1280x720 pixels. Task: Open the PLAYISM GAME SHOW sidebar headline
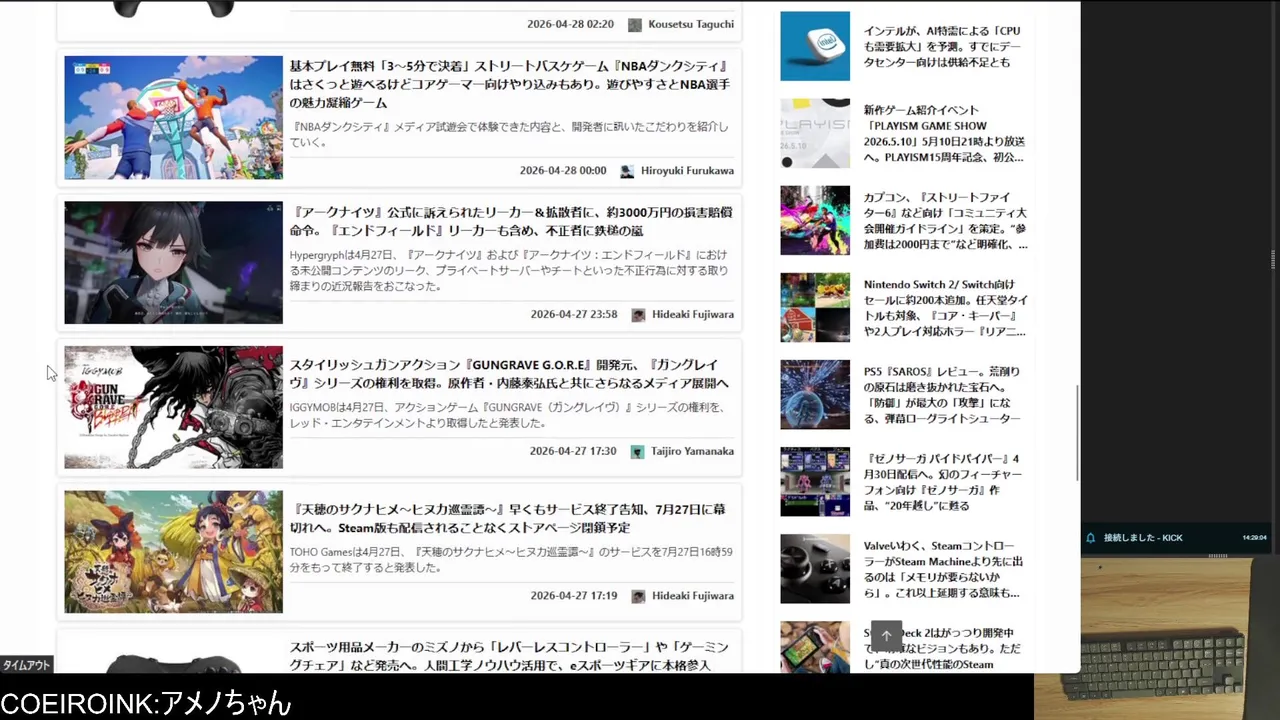coord(945,133)
